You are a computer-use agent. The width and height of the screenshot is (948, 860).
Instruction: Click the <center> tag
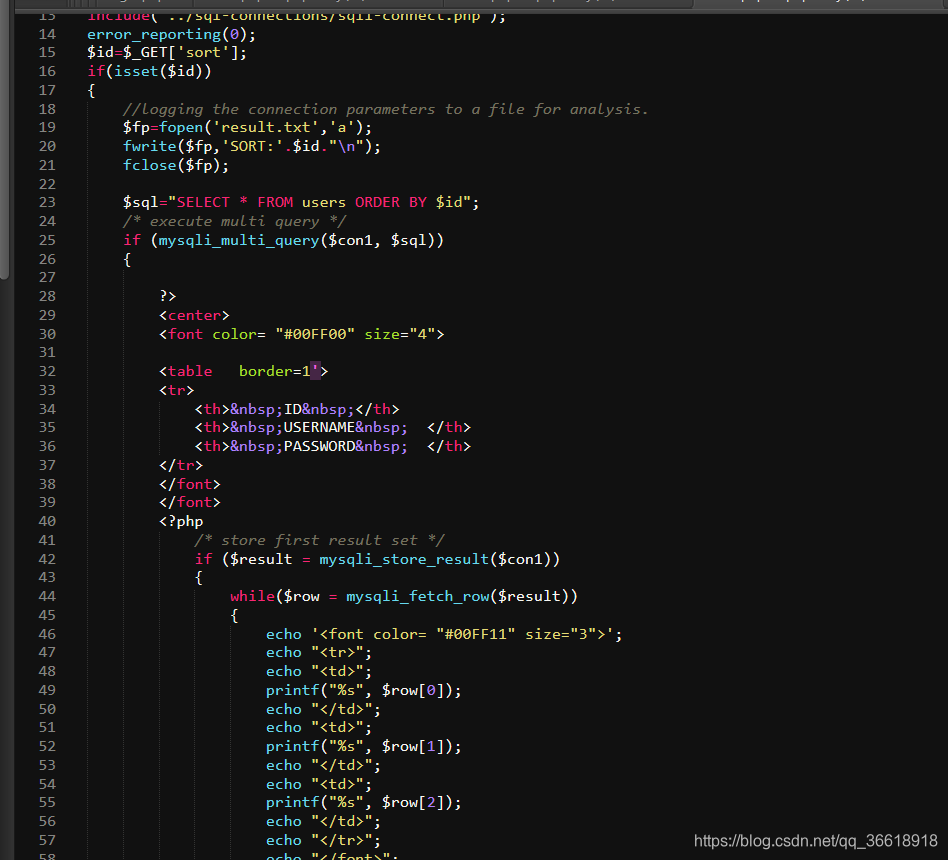coord(194,316)
